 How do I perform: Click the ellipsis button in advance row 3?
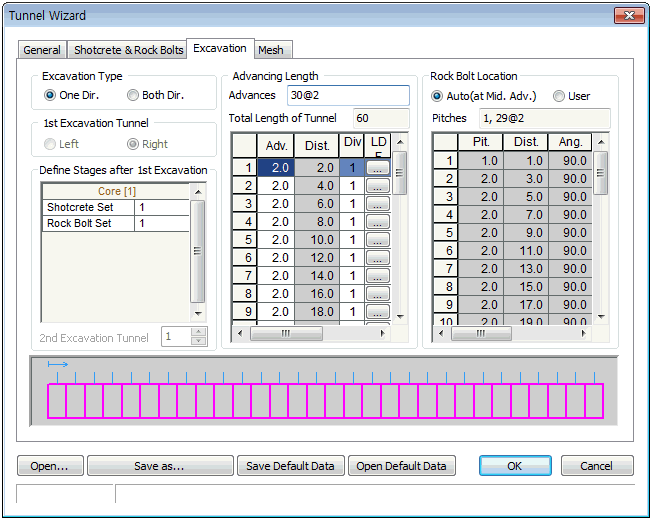pyautogui.click(x=377, y=204)
